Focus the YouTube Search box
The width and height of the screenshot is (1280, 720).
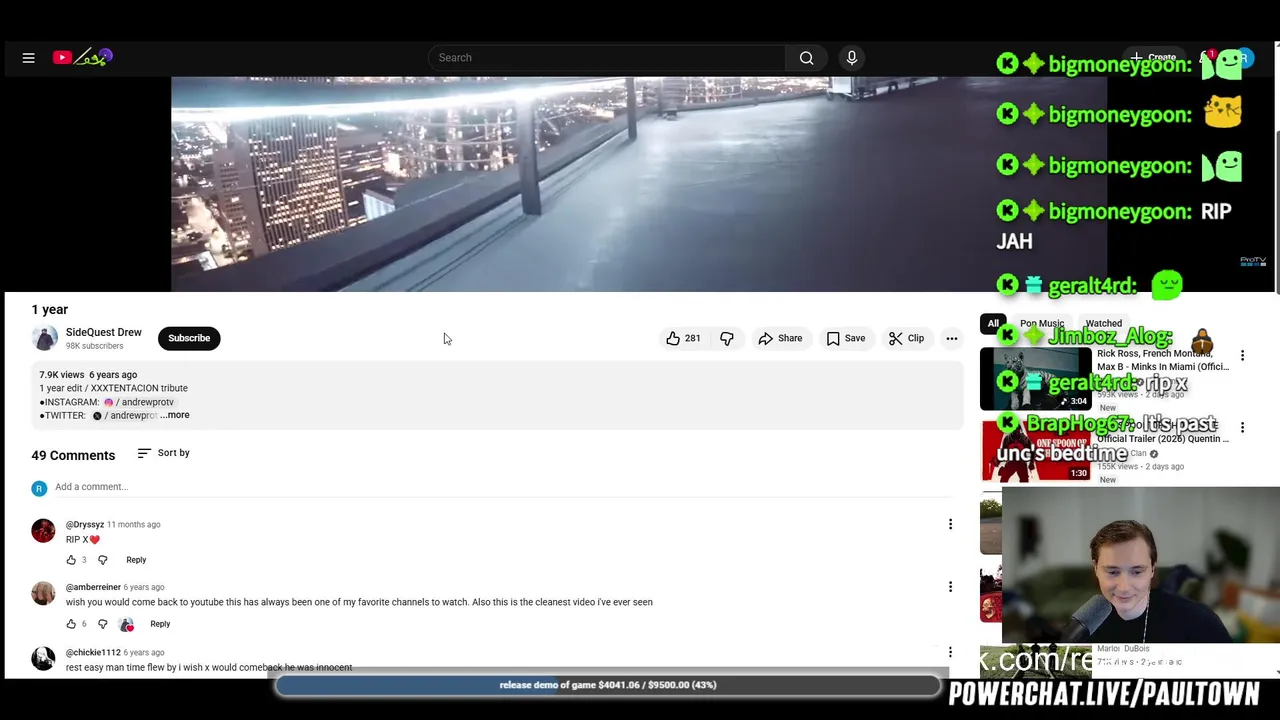[607, 58]
